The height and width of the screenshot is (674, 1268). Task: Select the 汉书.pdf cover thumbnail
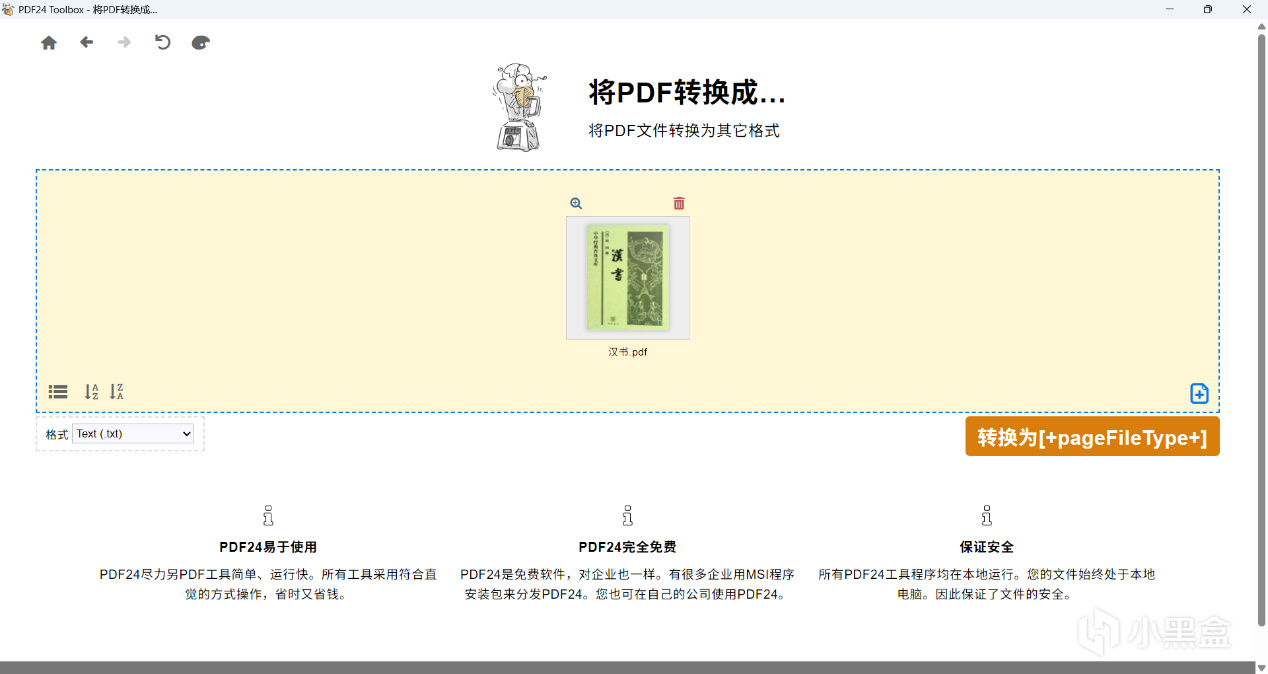point(628,278)
